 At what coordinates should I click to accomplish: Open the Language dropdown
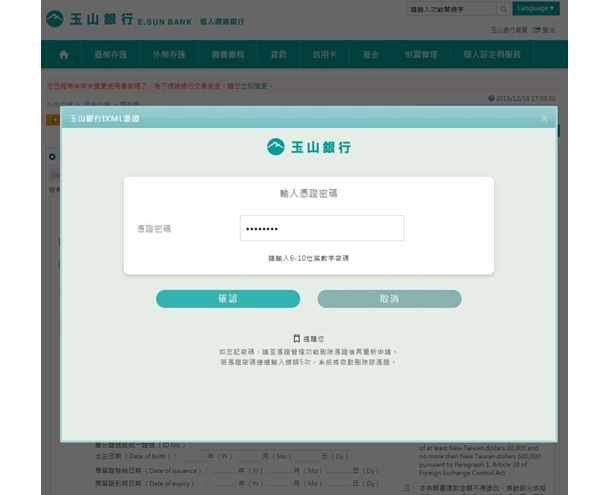tap(536, 8)
